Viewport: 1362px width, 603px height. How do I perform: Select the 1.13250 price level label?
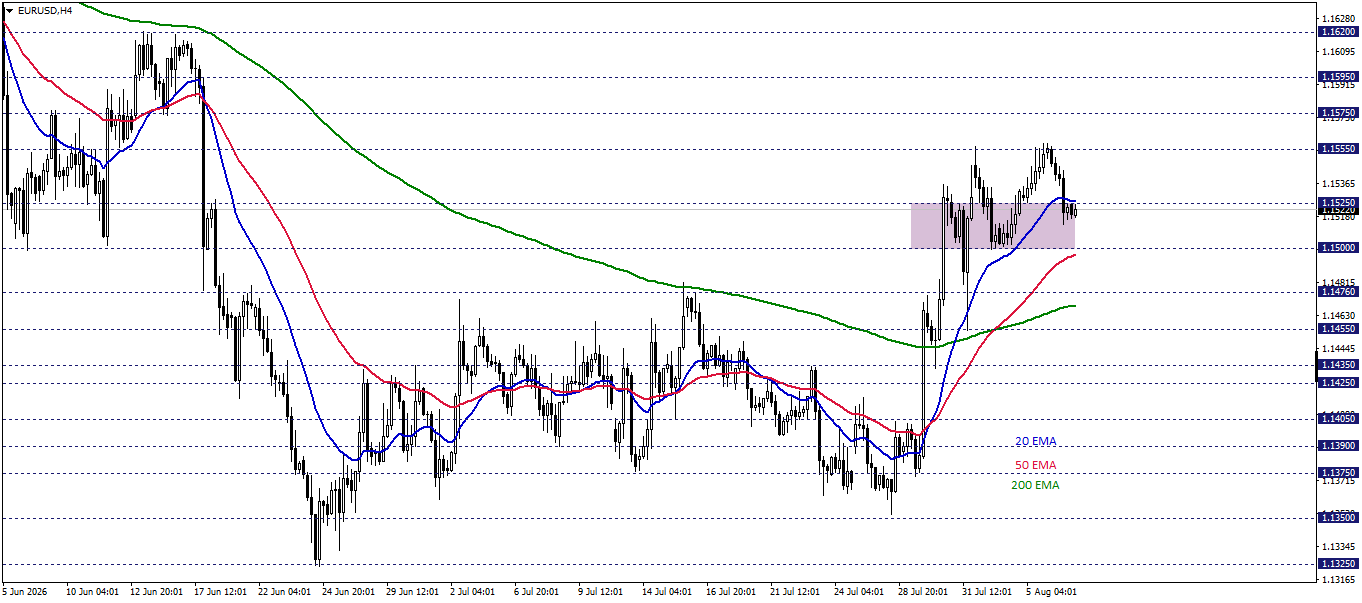[1338, 564]
